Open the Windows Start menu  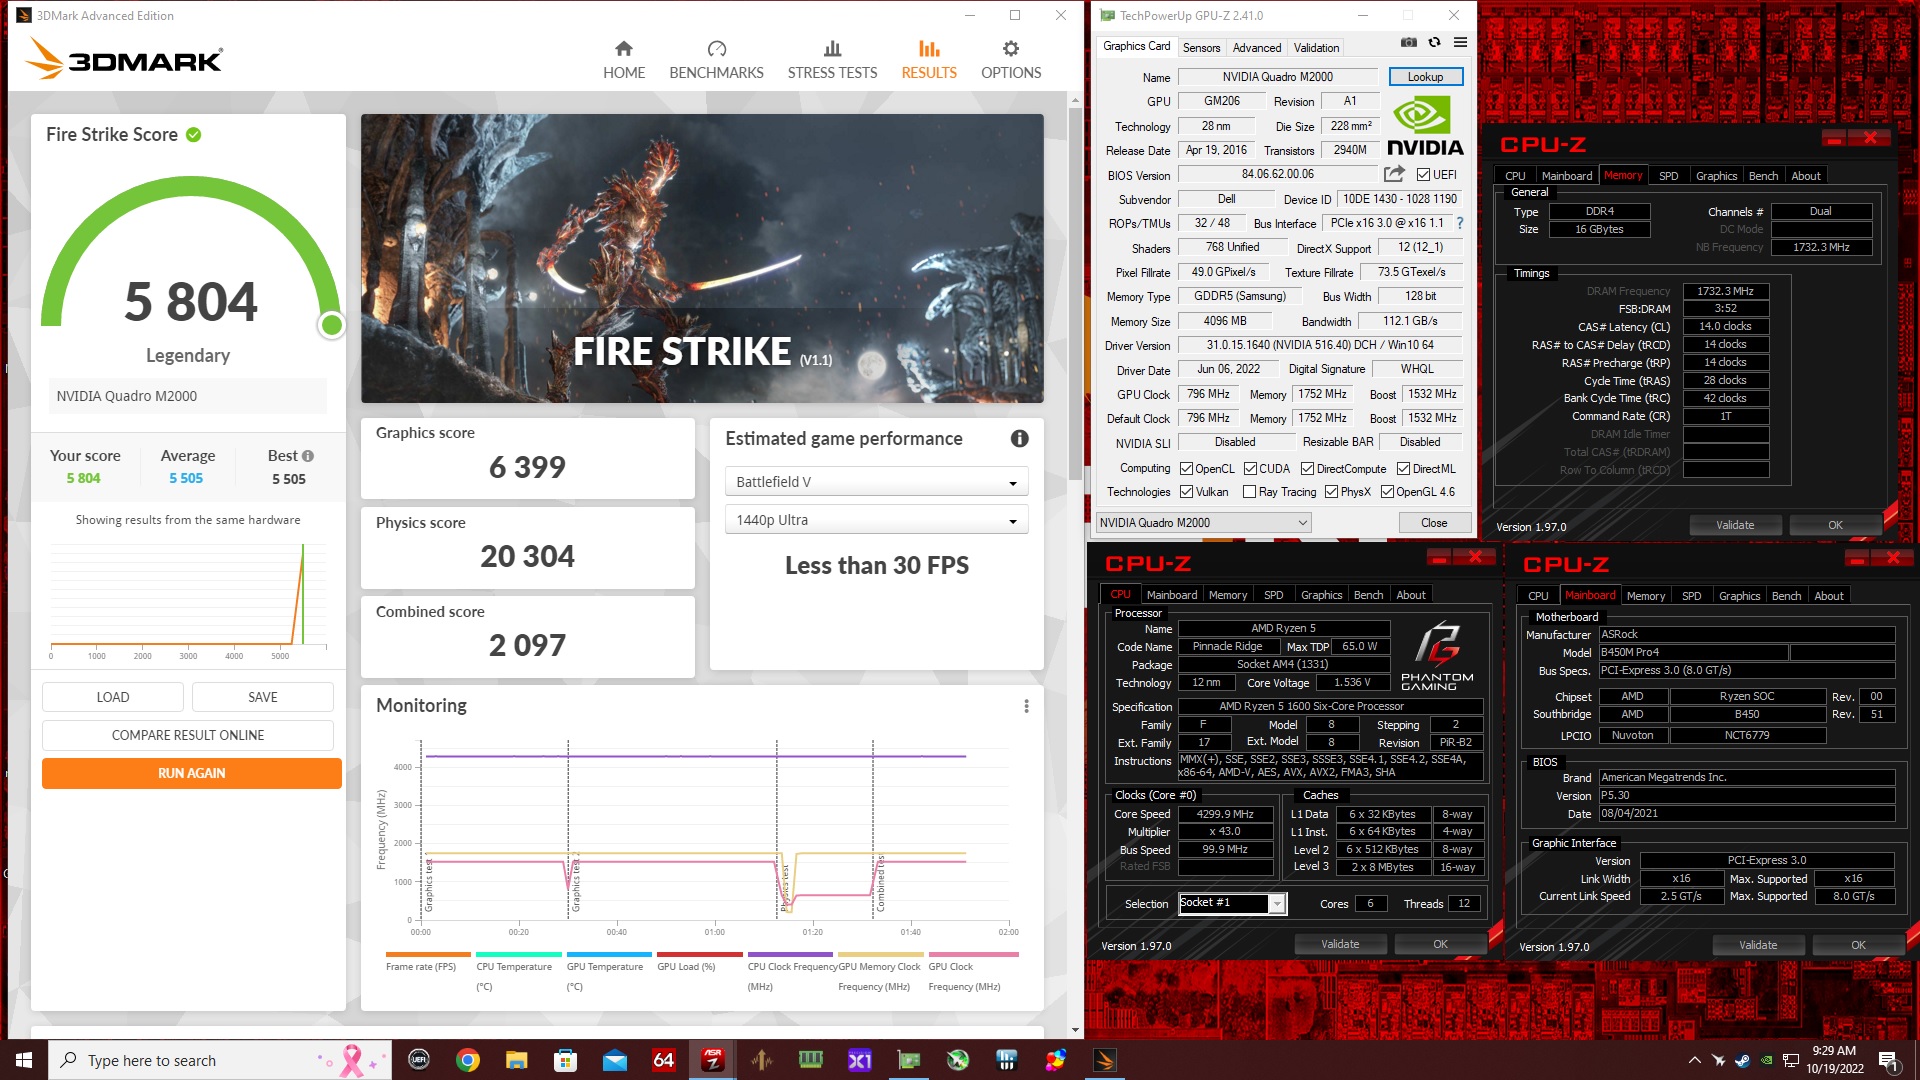pyautogui.click(x=24, y=1060)
